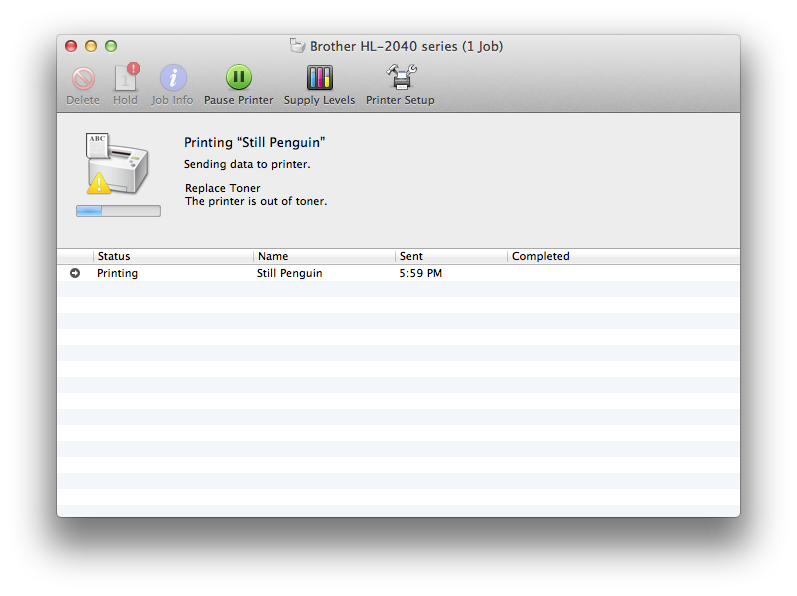Click "The printer is out of toner." text
Viewport: 797px width, 596px height.
coord(256,201)
